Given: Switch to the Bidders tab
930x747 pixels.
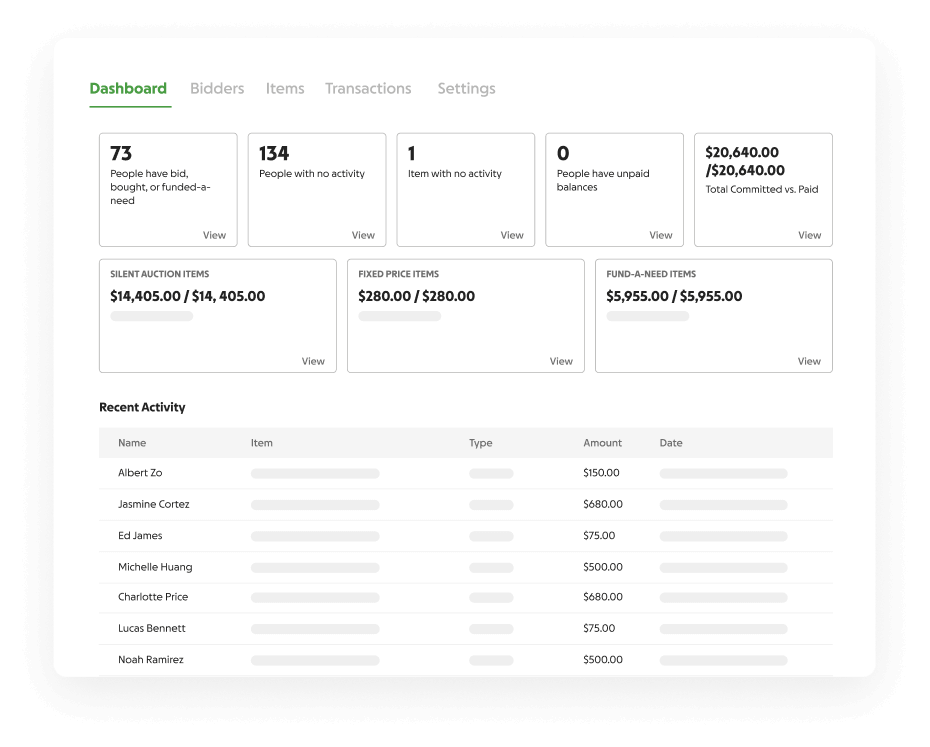Looking at the screenshot, I should (x=217, y=88).
